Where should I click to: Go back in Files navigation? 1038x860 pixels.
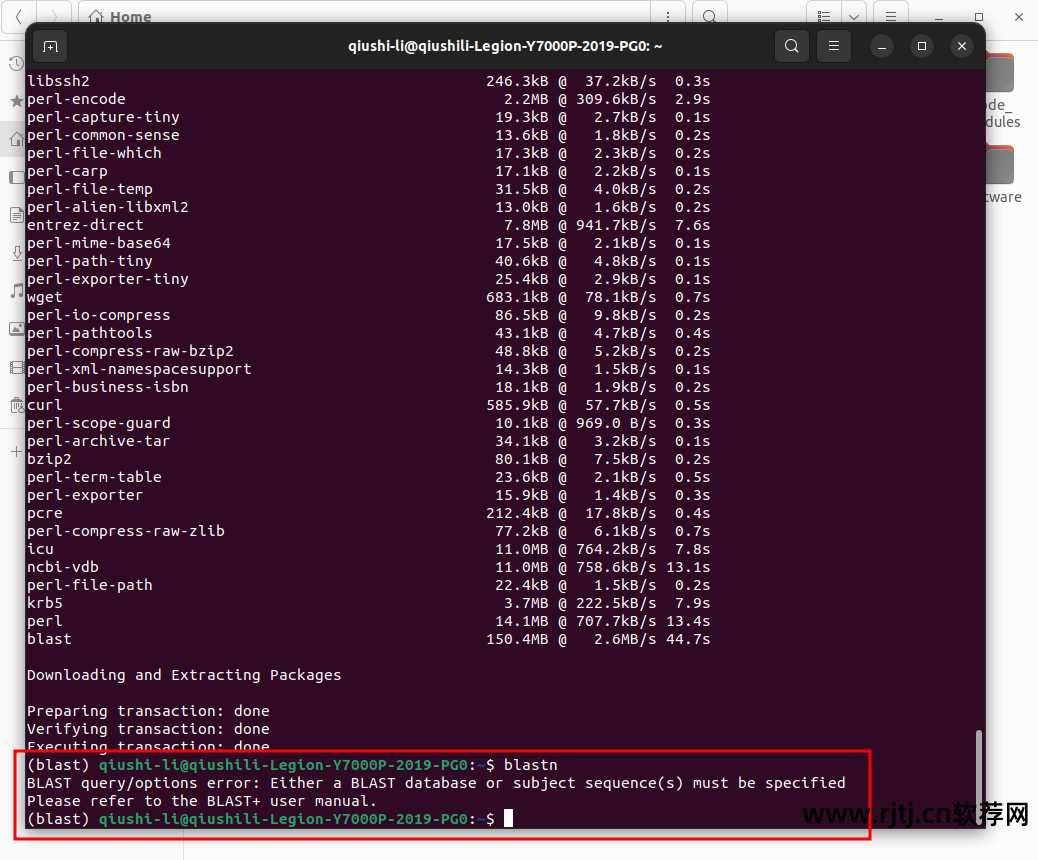[x=18, y=16]
